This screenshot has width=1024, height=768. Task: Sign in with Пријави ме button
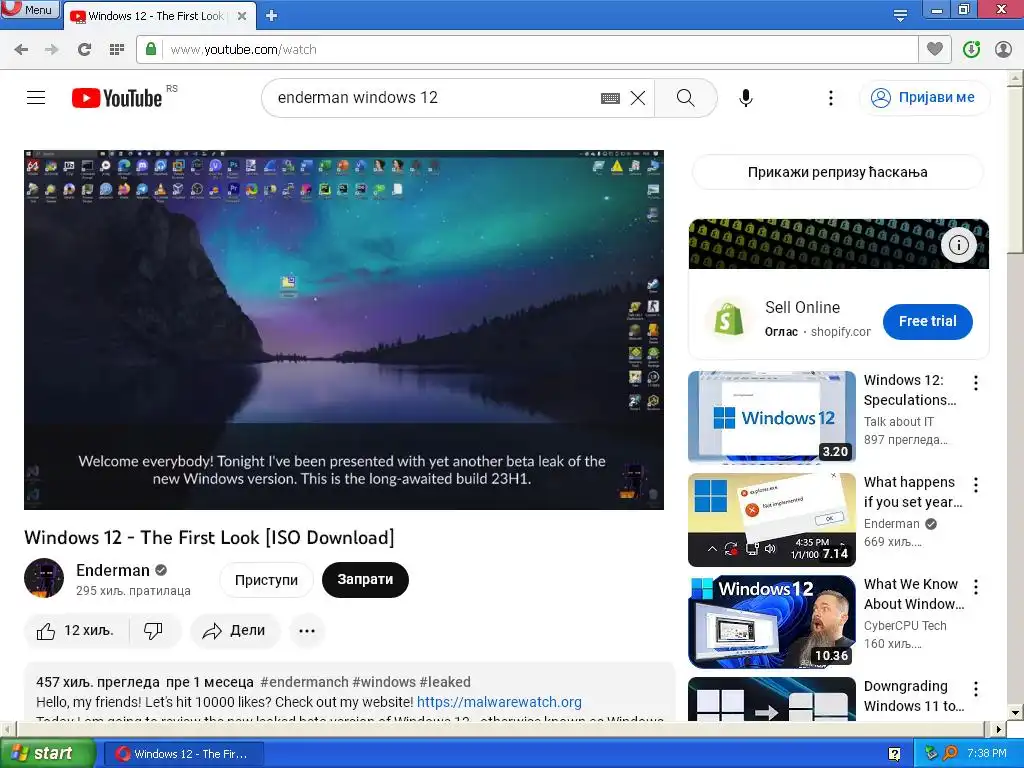pos(925,98)
